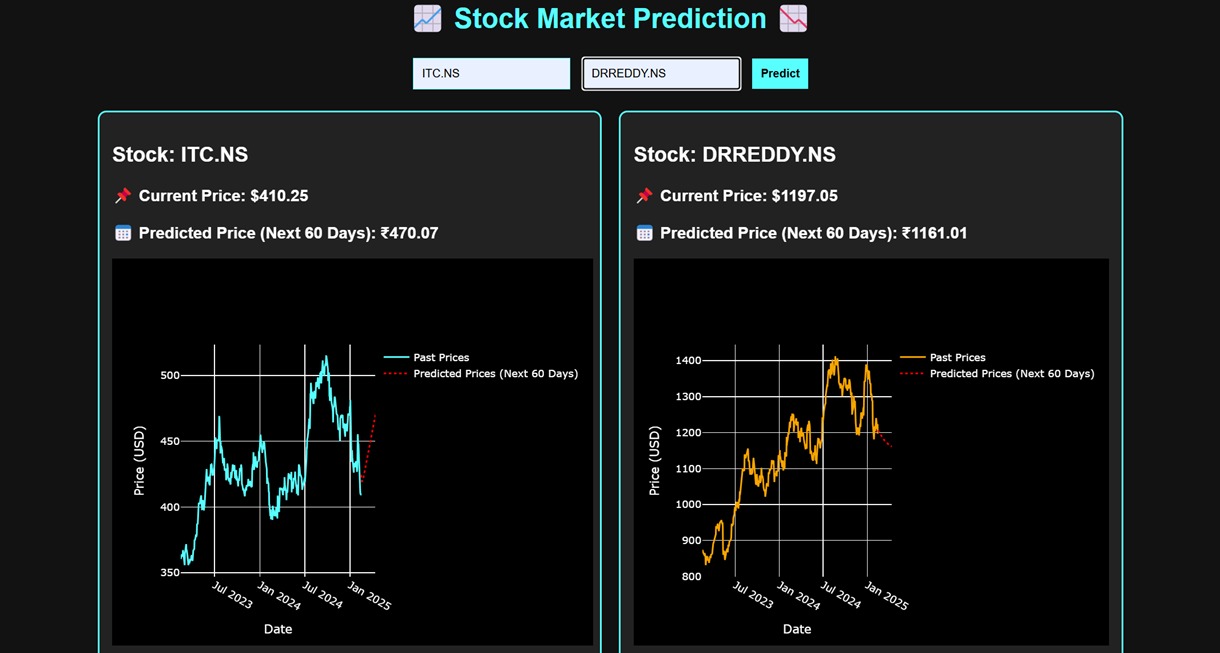Click the Date axis label under the ITC chart
The width and height of the screenshot is (1220, 653).
(x=277, y=629)
